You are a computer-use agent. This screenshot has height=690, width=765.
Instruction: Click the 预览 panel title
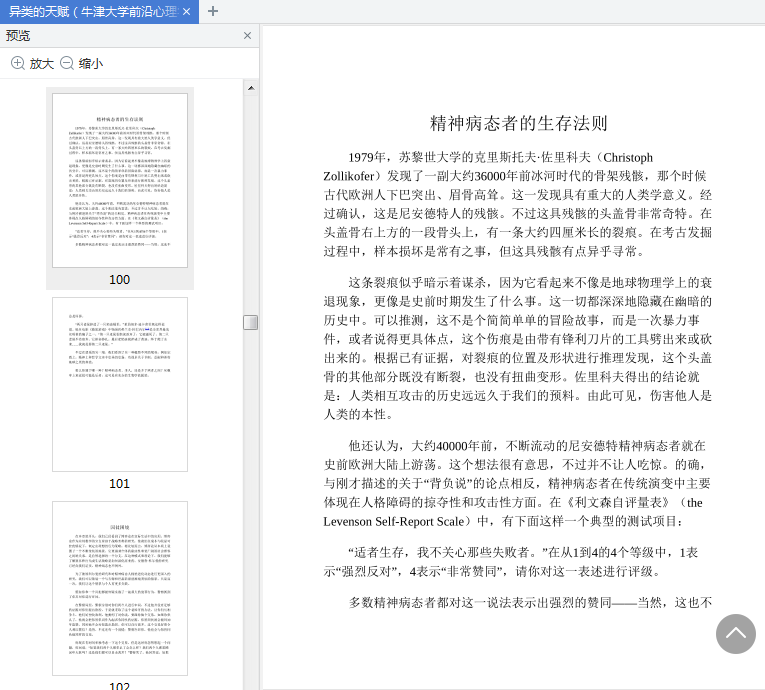(18, 36)
